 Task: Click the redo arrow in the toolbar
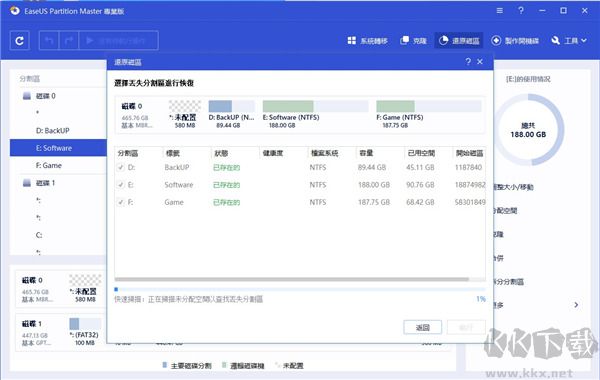pos(69,41)
